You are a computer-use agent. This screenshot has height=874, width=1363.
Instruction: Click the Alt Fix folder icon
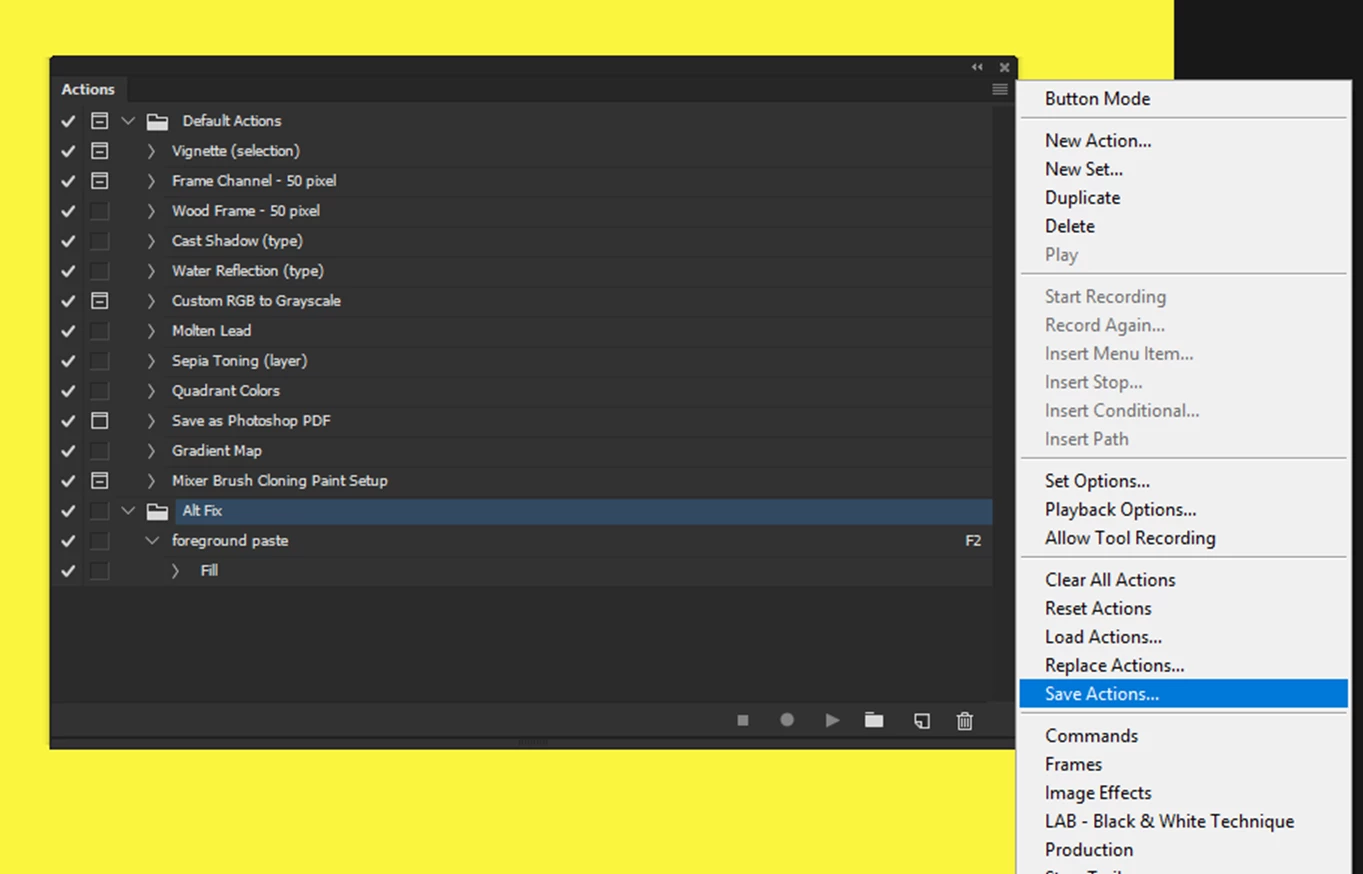pyautogui.click(x=157, y=511)
